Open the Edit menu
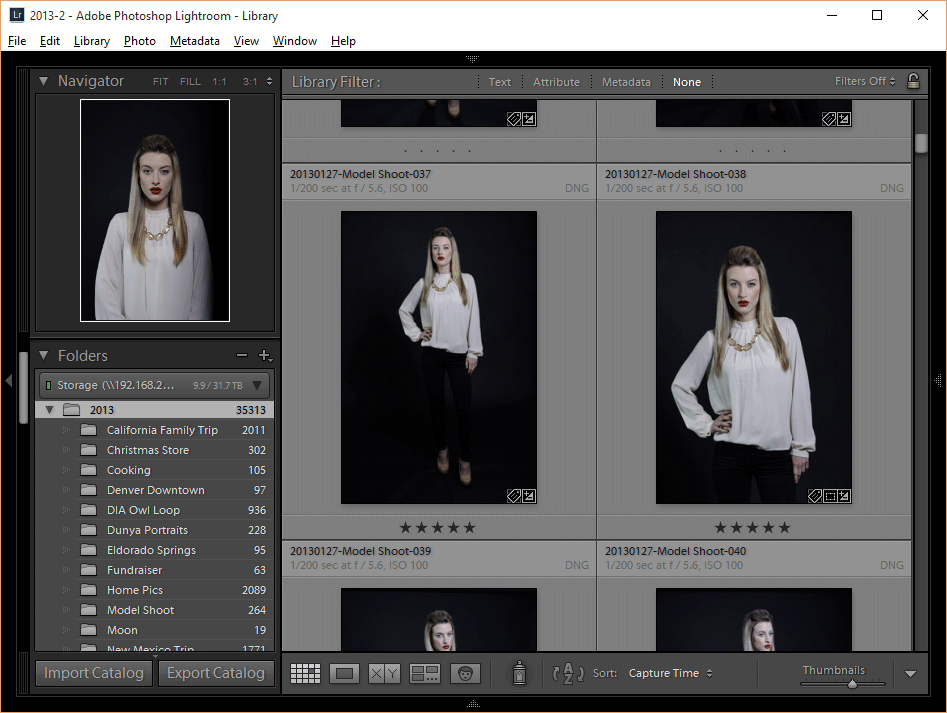947x713 pixels. tap(50, 40)
